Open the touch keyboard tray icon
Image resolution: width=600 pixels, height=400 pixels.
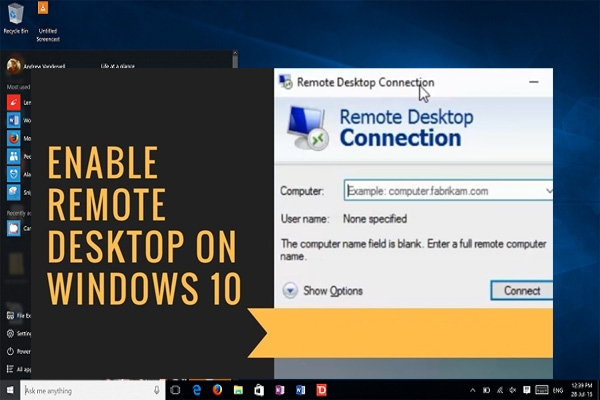point(541,390)
